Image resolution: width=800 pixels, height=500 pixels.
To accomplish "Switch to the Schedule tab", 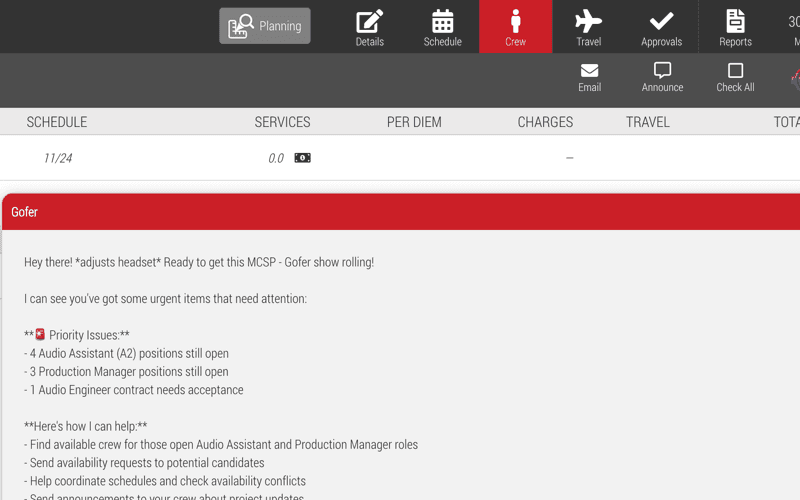I will click(442, 27).
